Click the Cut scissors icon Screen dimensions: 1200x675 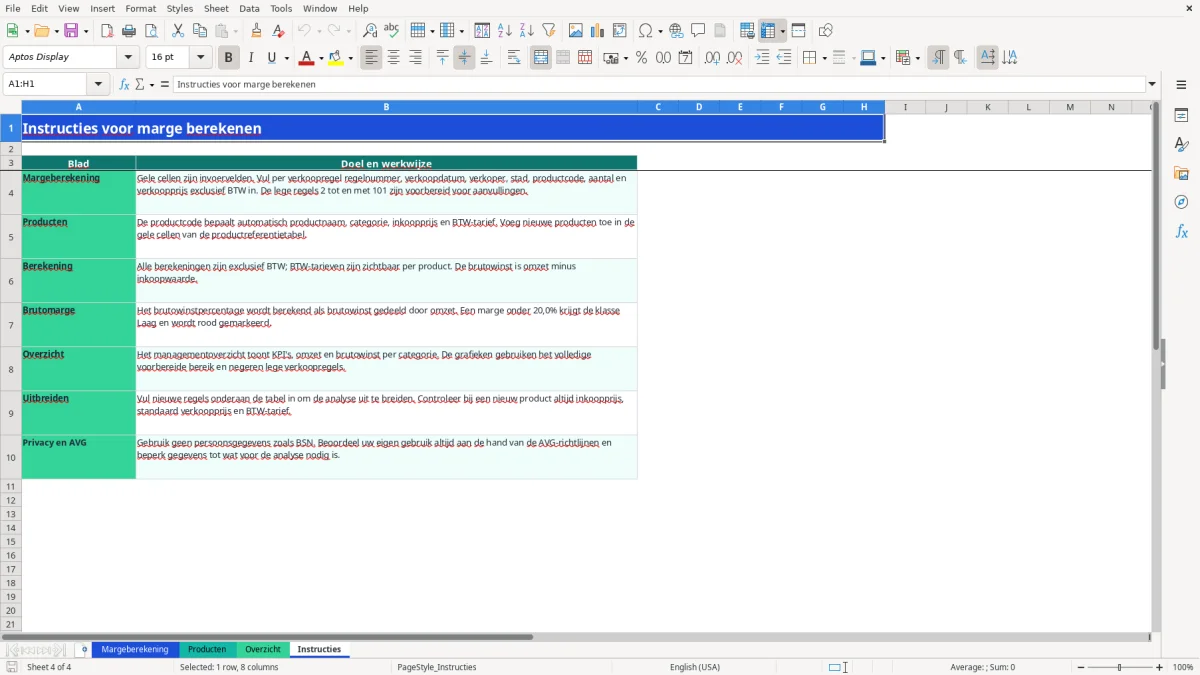pos(178,31)
